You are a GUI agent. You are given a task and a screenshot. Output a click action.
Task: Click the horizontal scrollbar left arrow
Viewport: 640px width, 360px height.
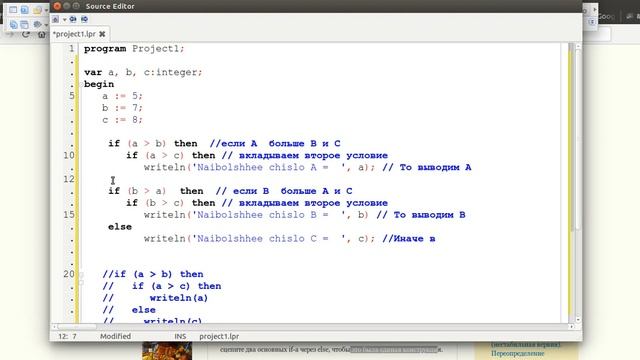click(54, 327)
